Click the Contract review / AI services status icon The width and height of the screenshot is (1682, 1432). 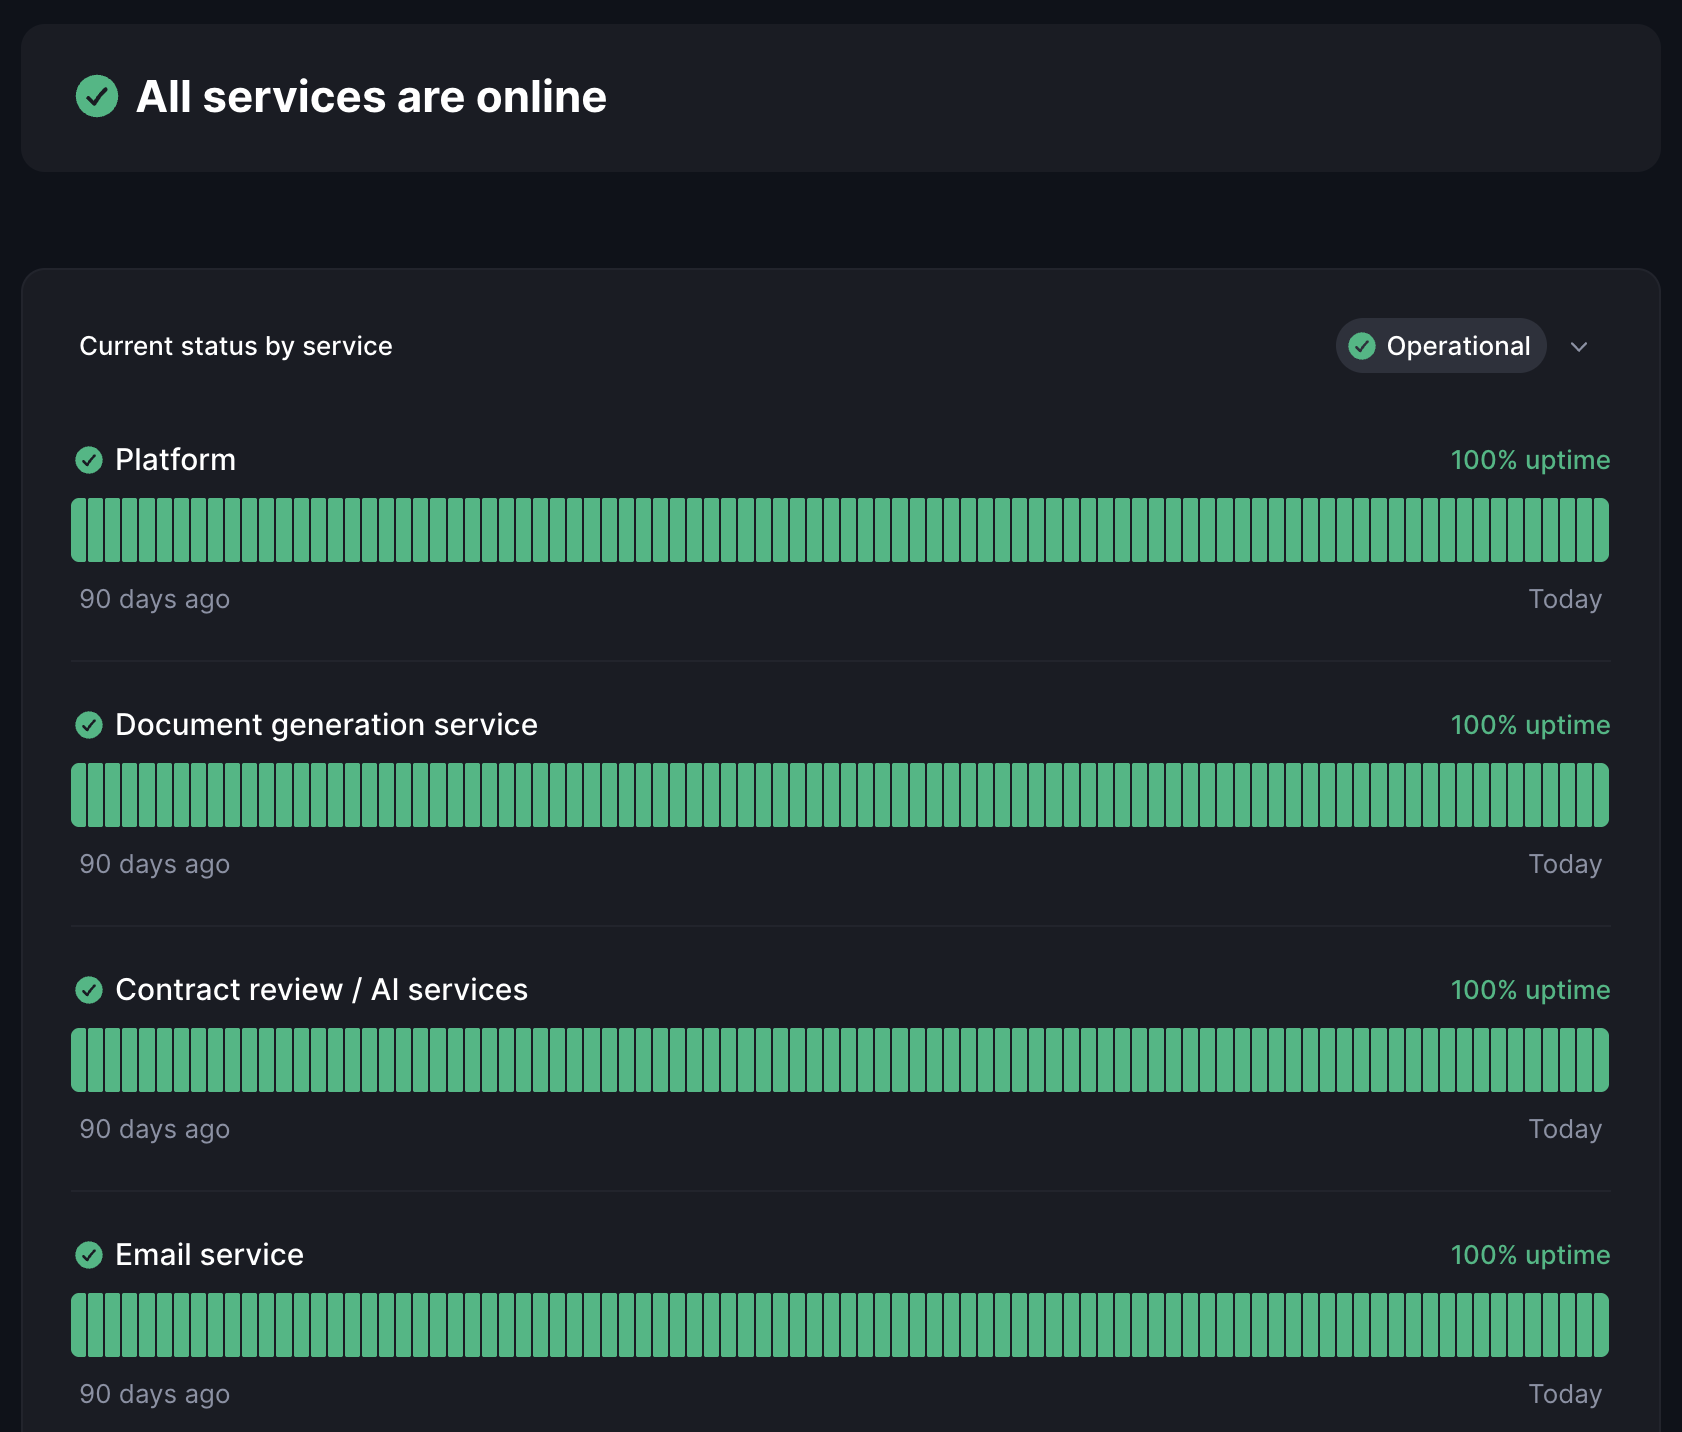(89, 990)
